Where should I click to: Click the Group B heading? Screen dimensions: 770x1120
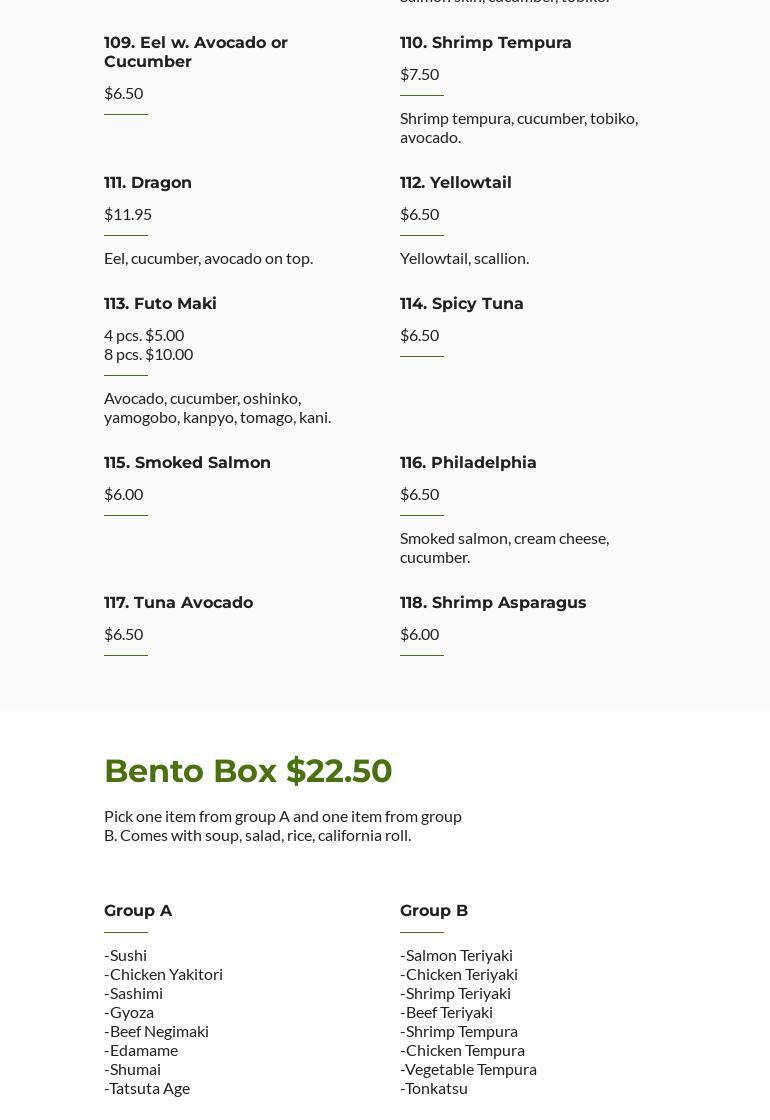(x=434, y=911)
